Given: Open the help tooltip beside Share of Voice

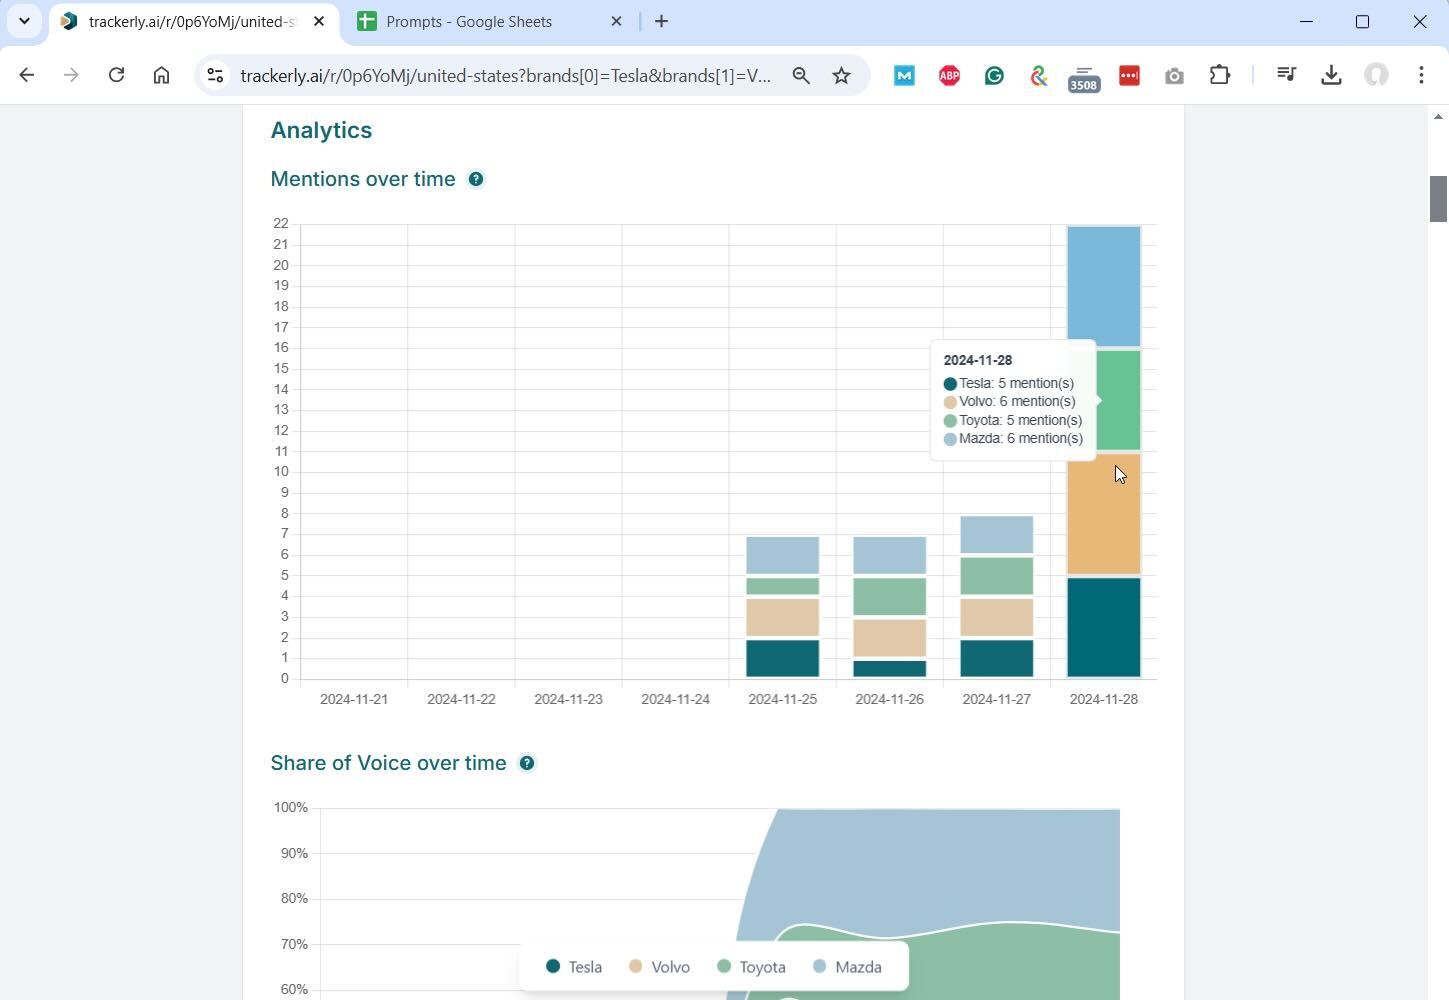Looking at the screenshot, I should (x=527, y=762).
